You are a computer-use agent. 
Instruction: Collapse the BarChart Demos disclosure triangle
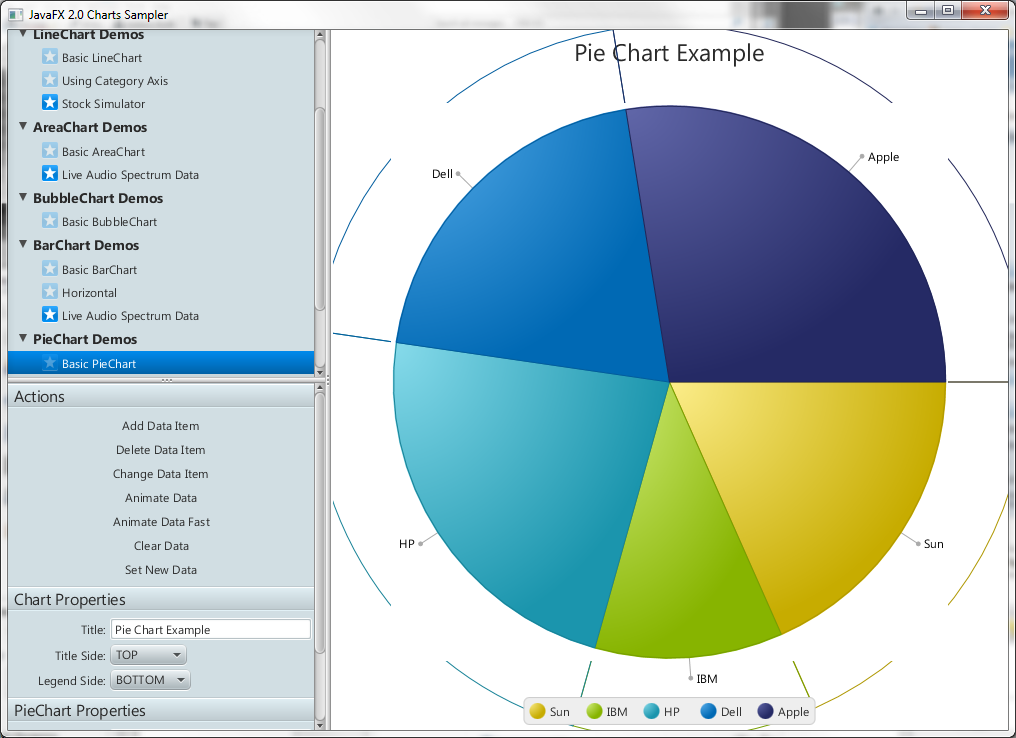click(x=23, y=245)
